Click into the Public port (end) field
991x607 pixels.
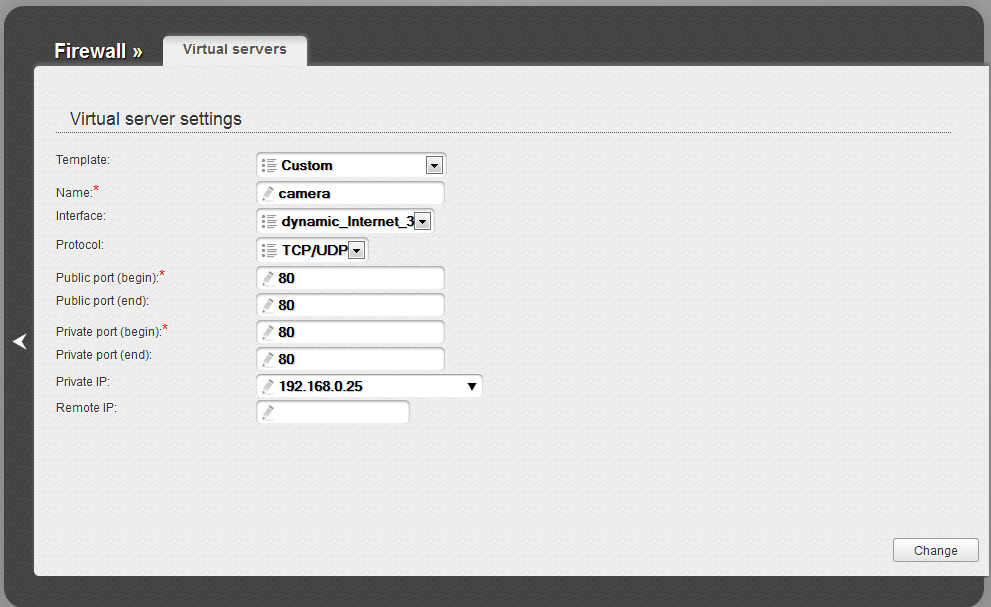pyautogui.click(x=358, y=305)
